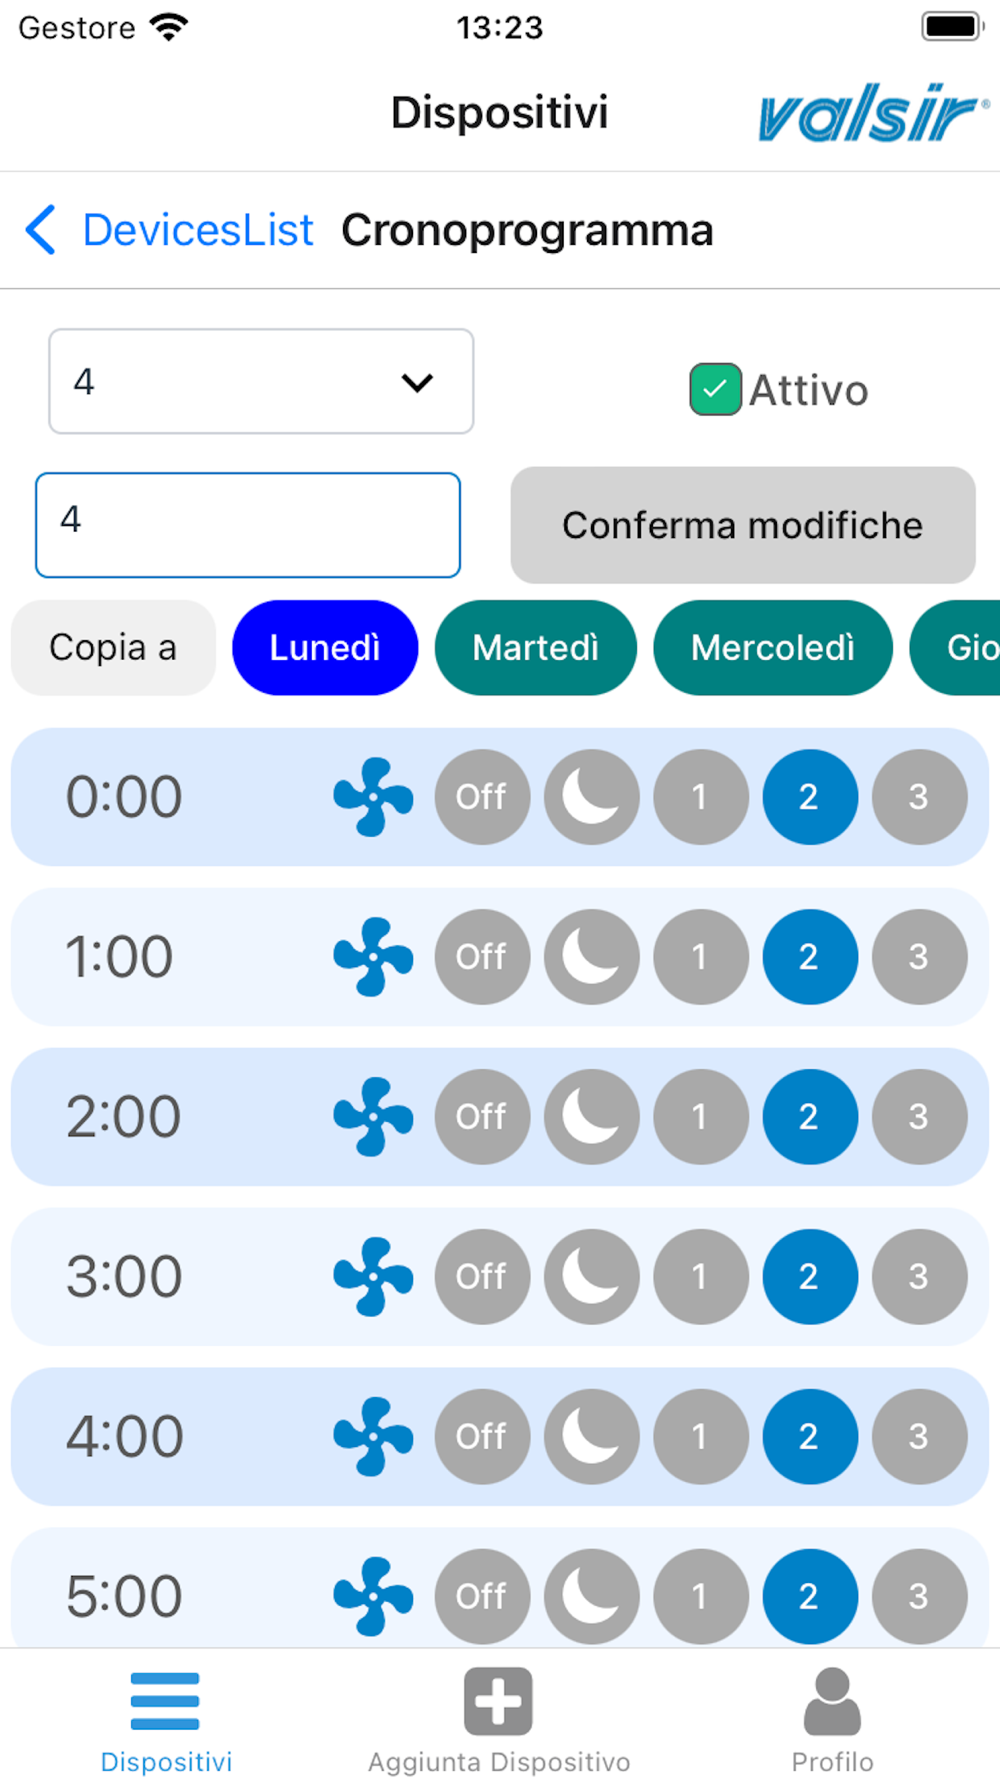Select the Lunedì day tab
The width and height of the screenshot is (1000, 1778).
click(325, 648)
